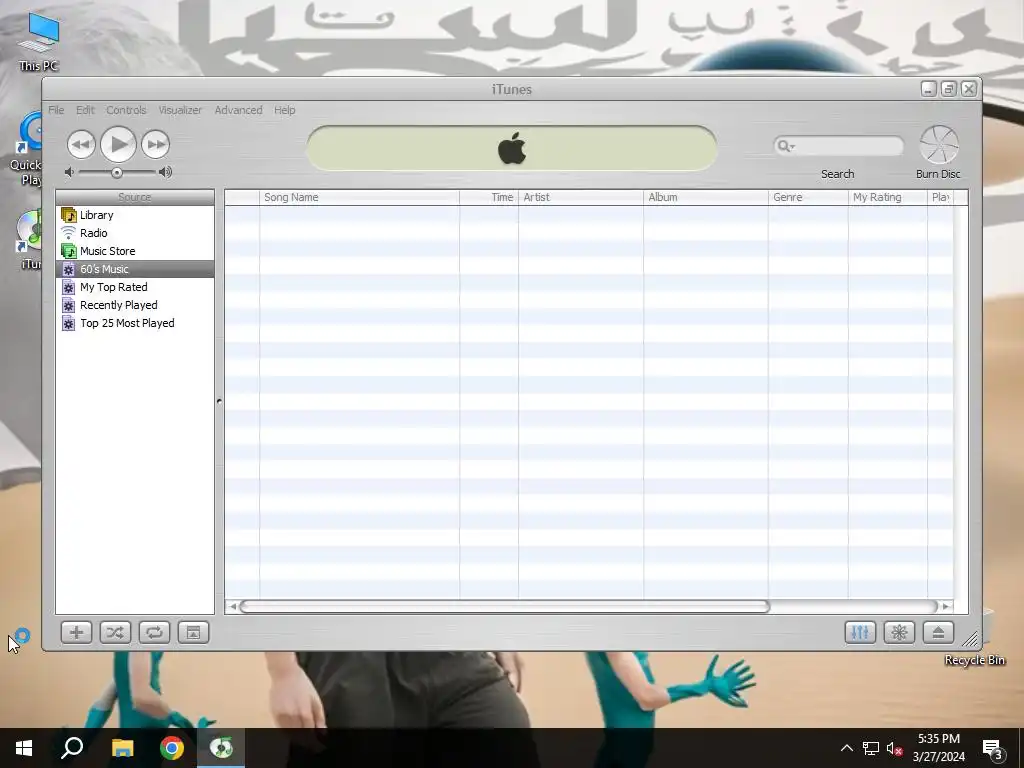Sort by the Time column header

pos(488,197)
